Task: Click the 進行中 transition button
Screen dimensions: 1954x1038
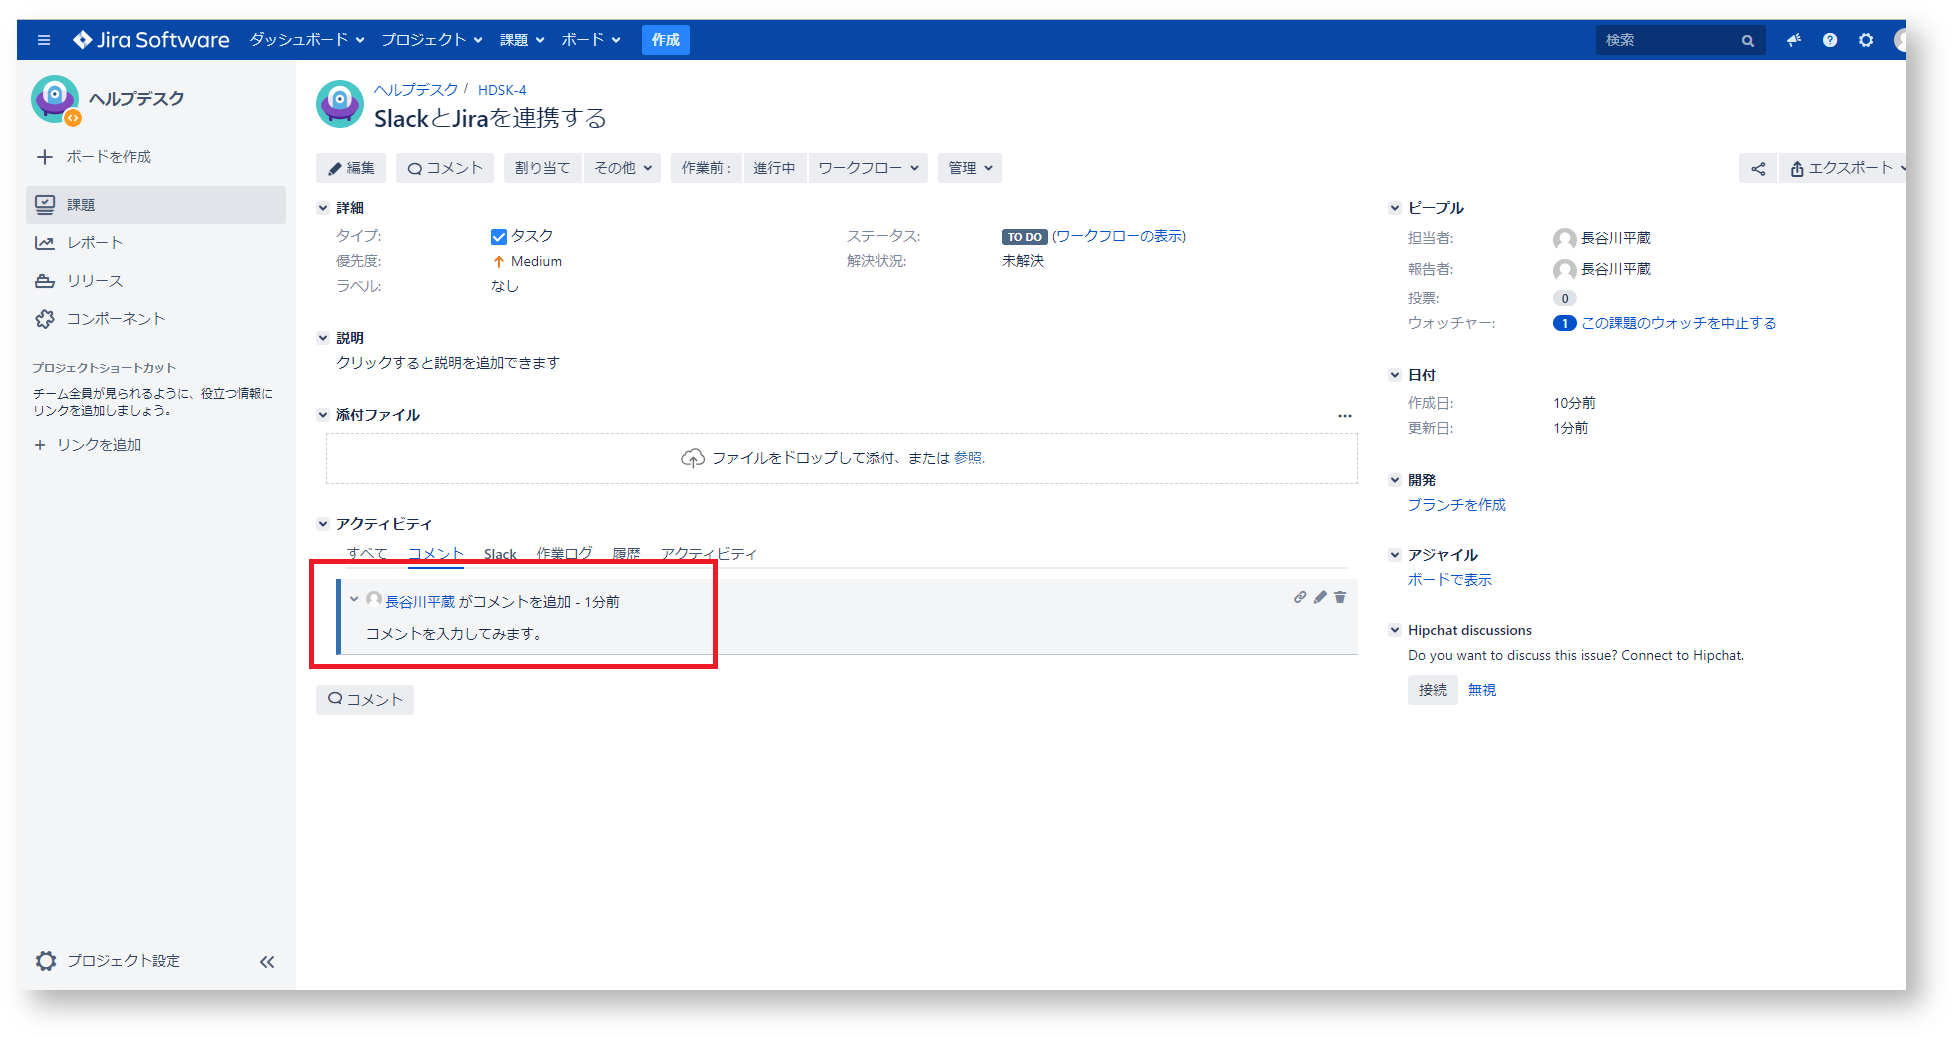Action: 774,168
